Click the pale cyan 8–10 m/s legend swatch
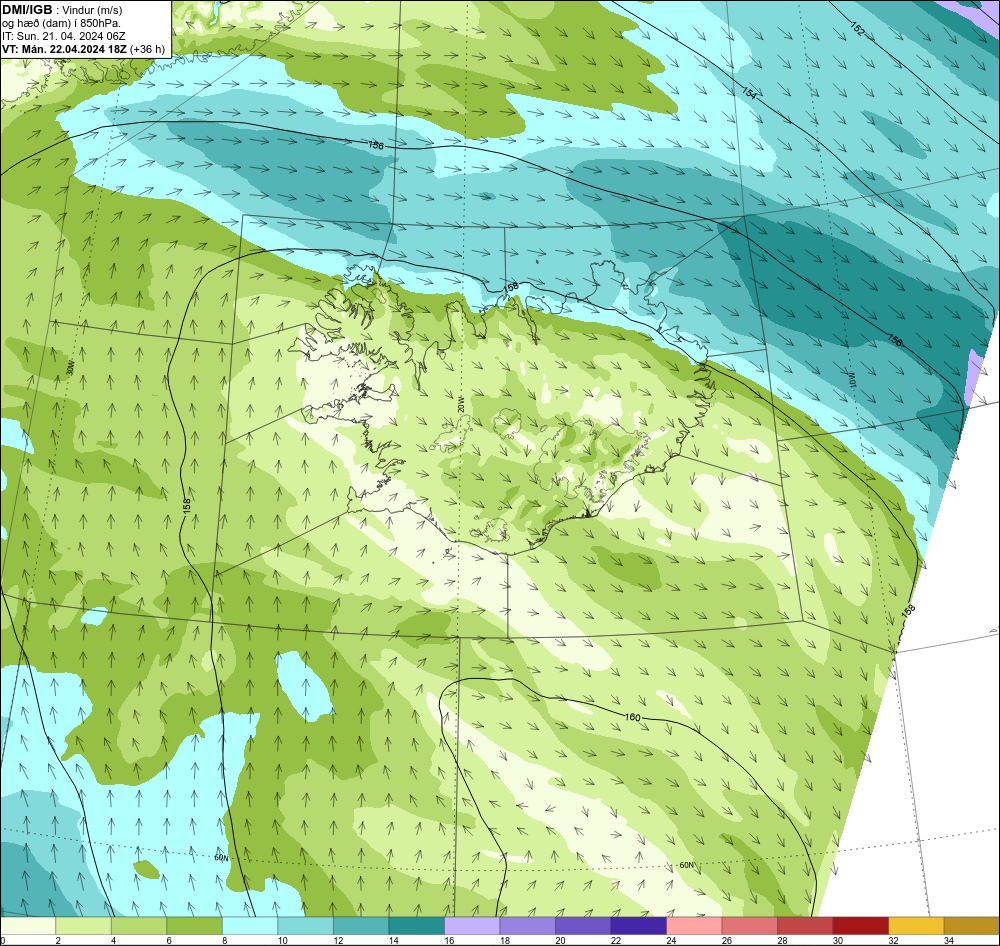Viewport: 1000px width, 946px height. click(250, 926)
